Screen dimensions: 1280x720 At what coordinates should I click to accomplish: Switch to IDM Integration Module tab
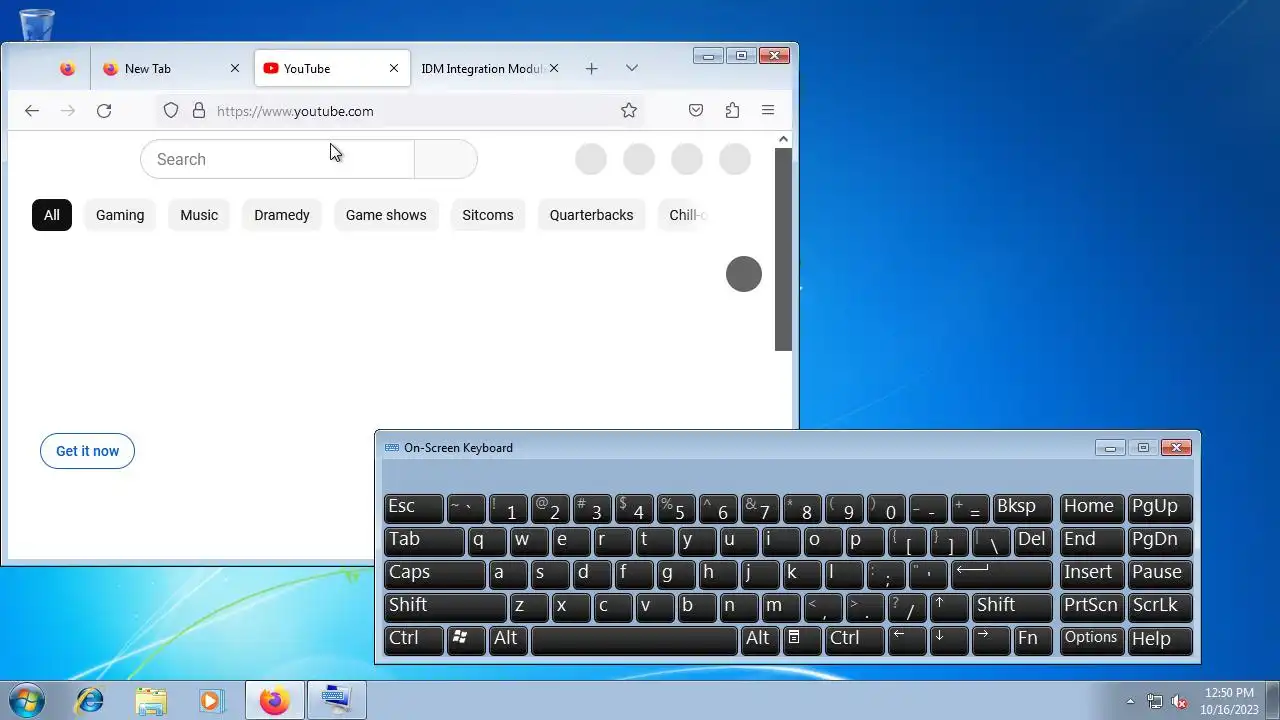488,68
